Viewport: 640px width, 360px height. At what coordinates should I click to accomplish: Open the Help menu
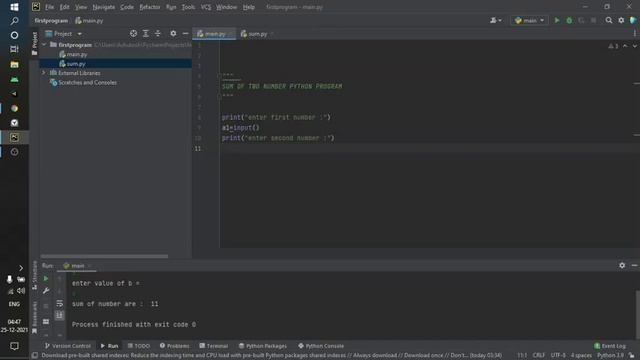pyautogui.click(x=249, y=7)
